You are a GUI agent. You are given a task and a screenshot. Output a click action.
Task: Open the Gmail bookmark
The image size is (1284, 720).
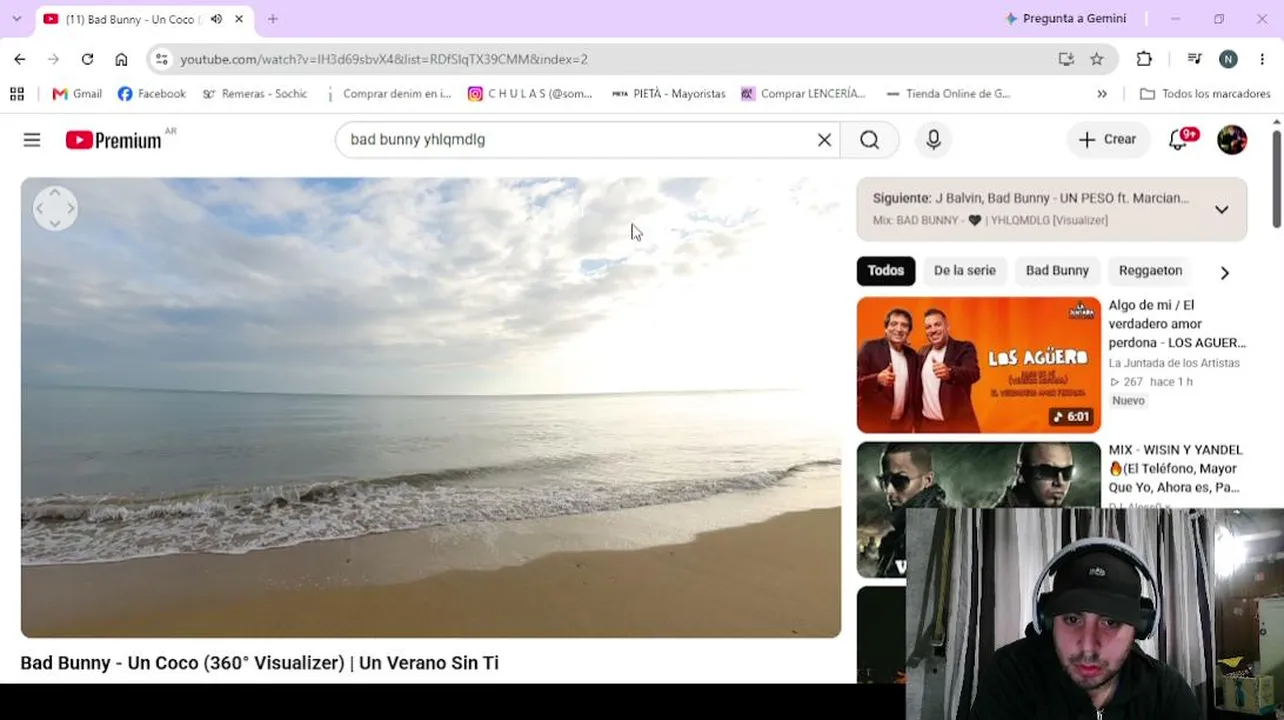(77, 94)
